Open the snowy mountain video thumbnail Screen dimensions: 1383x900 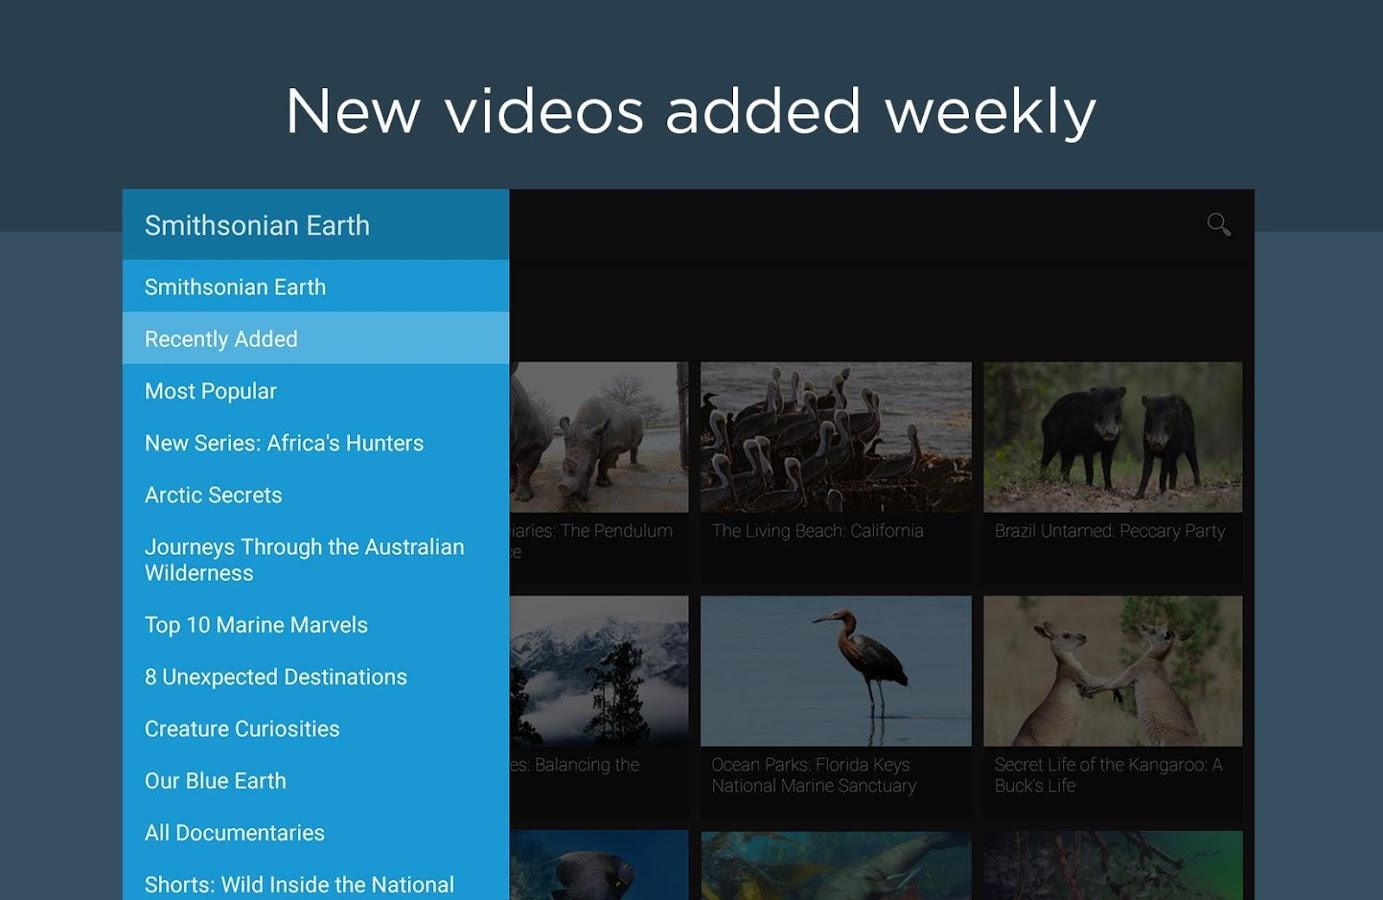(599, 671)
